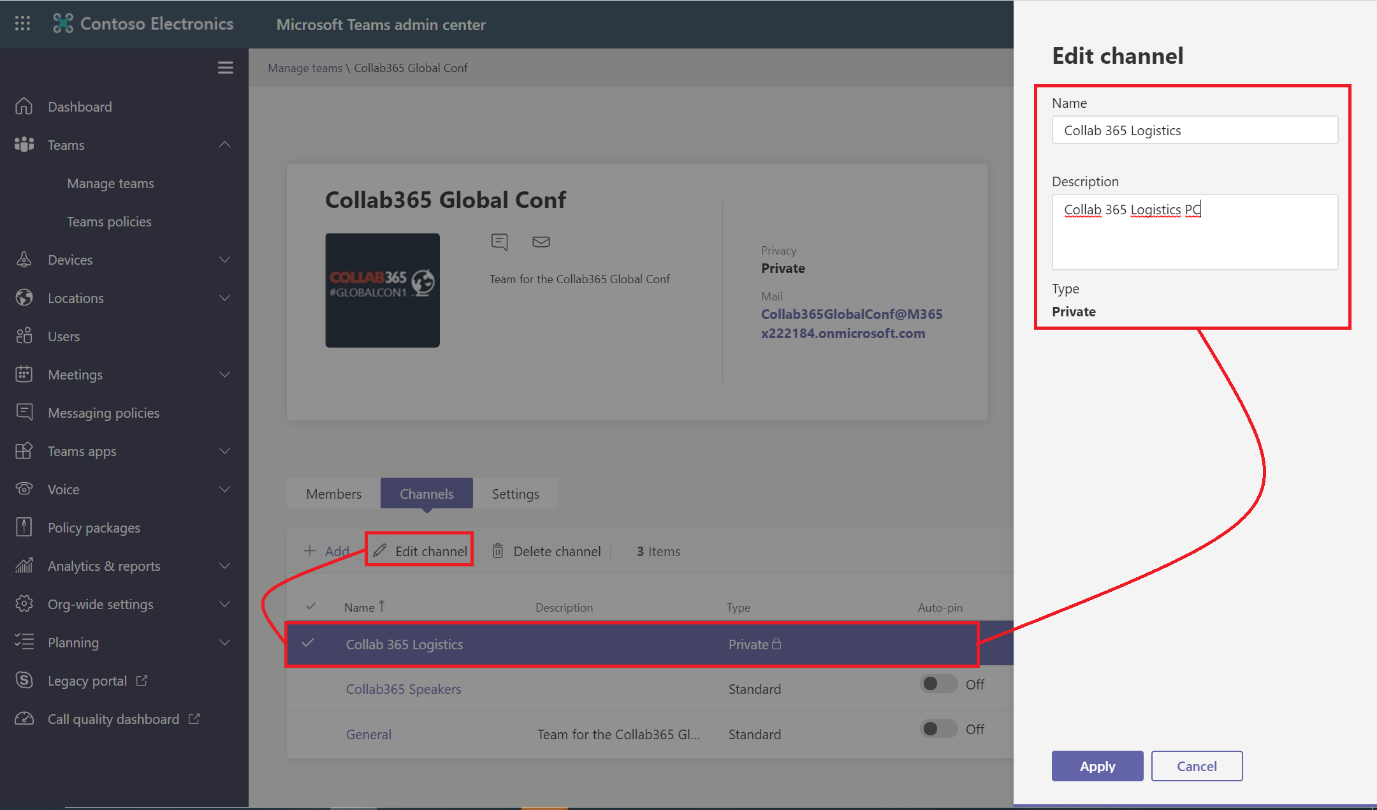
Task: Click the Planning checklist icon
Action: (24, 642)
